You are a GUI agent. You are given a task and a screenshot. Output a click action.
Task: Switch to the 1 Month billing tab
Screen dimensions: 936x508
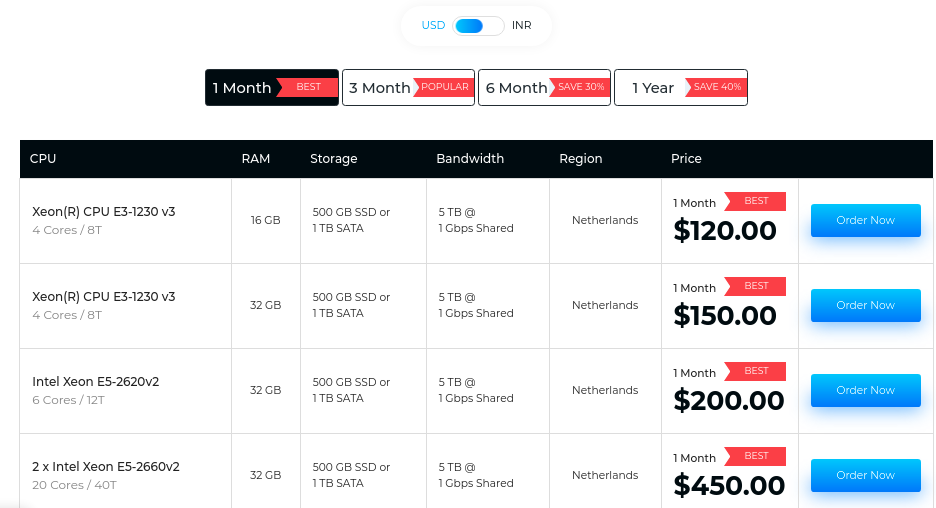(242, 88)
